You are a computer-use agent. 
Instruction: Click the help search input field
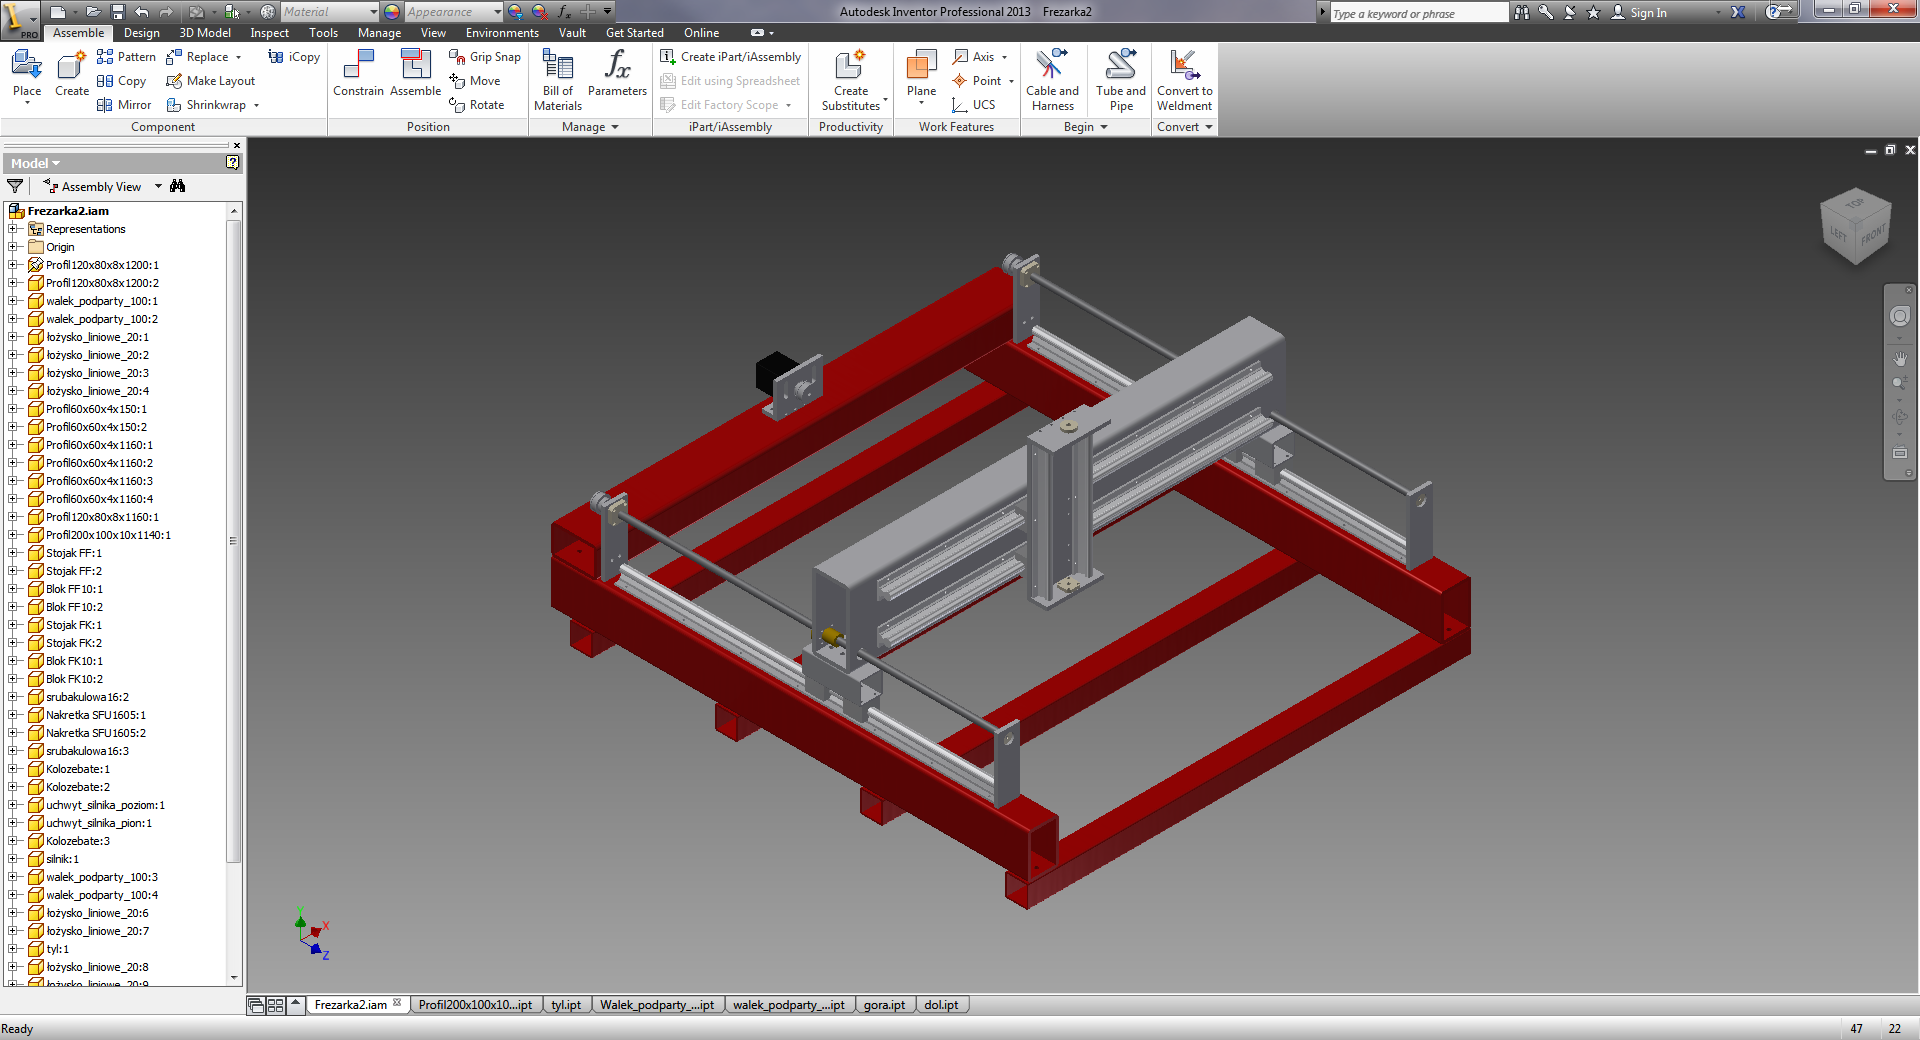[x=1418, y=13]
